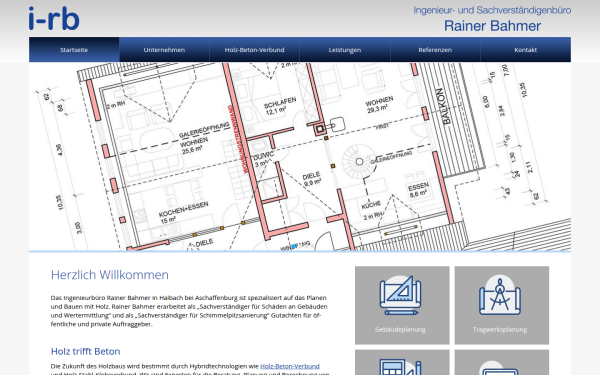Click the Herzlich Willkommen heading

click(x=110, y=275)
